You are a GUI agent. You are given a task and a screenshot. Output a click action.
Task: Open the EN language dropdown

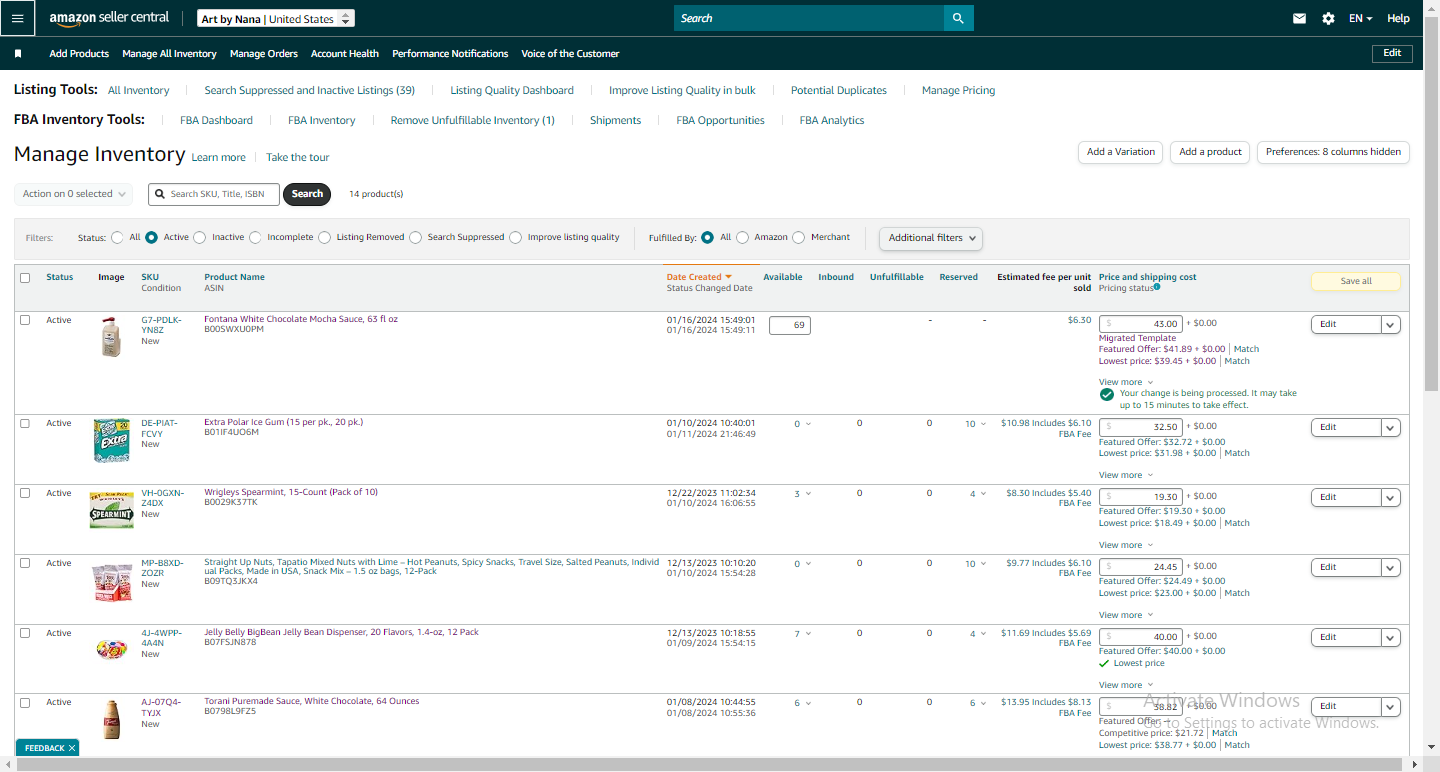tap(1360, 18)
